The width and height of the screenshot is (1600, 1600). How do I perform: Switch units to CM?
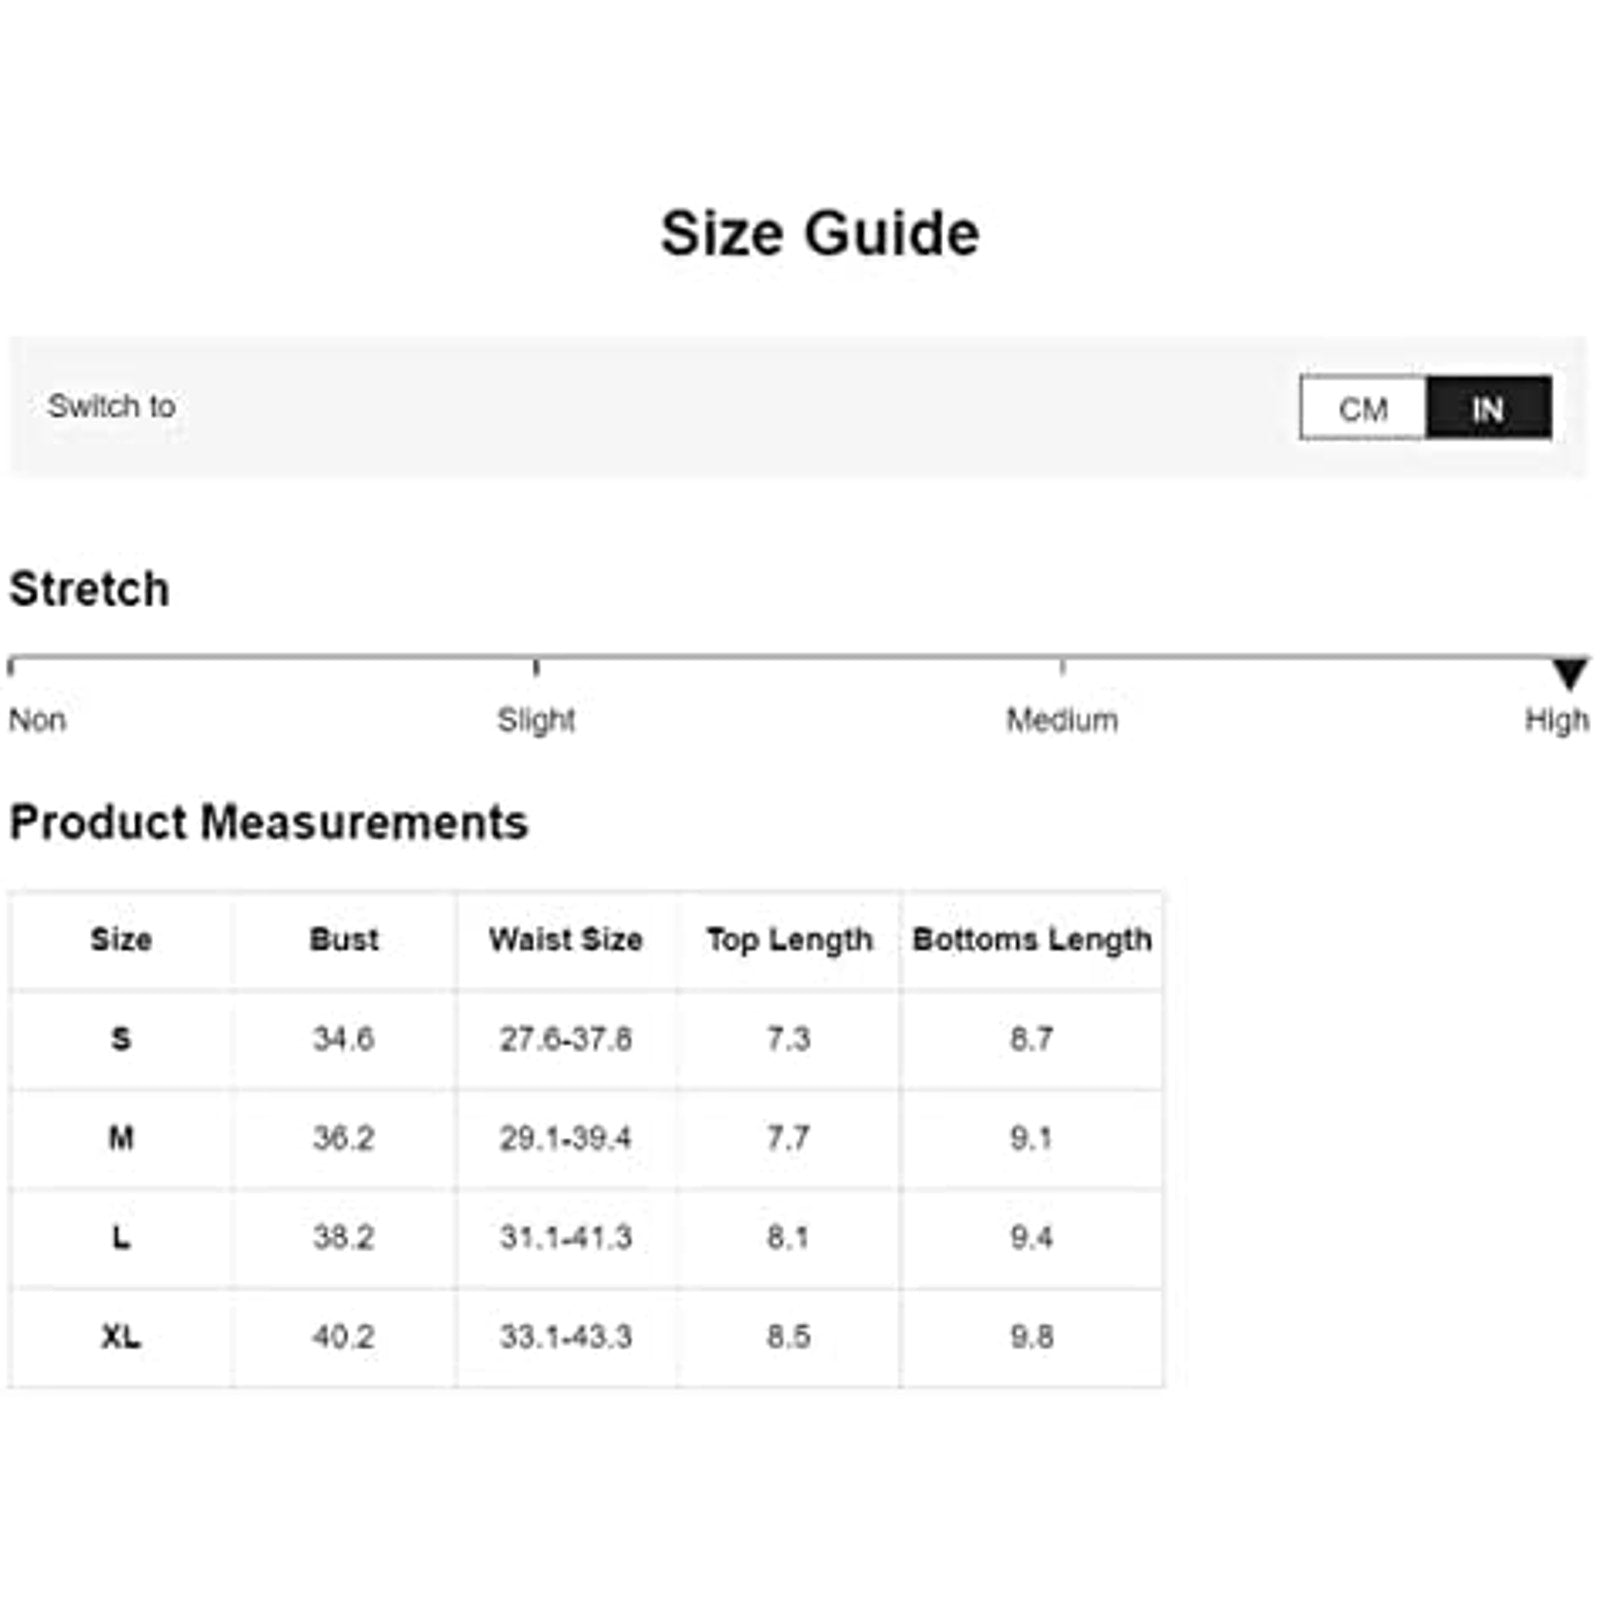click(1362, 408)
